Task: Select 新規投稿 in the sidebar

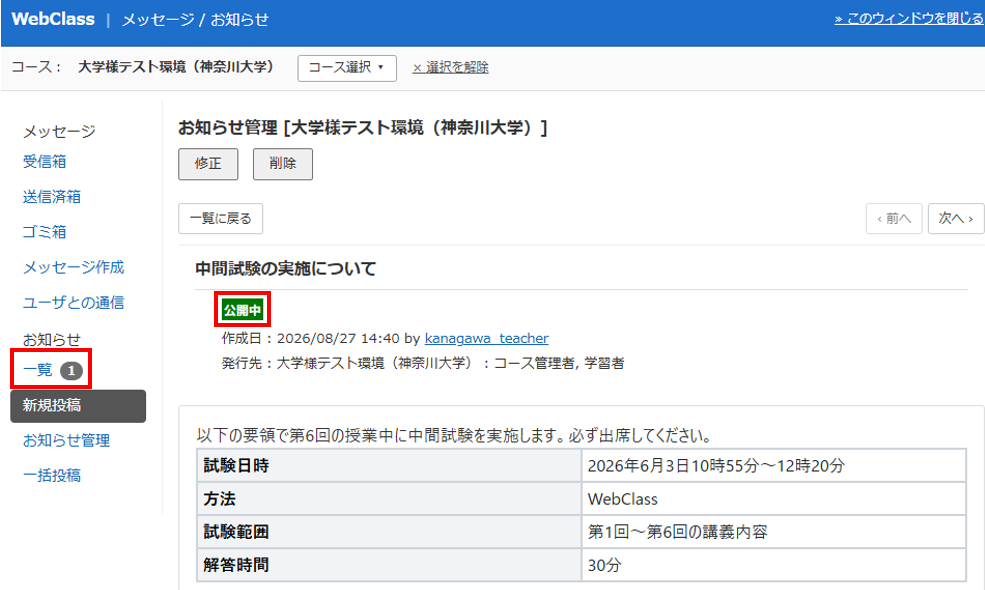Action: (78, 406)
